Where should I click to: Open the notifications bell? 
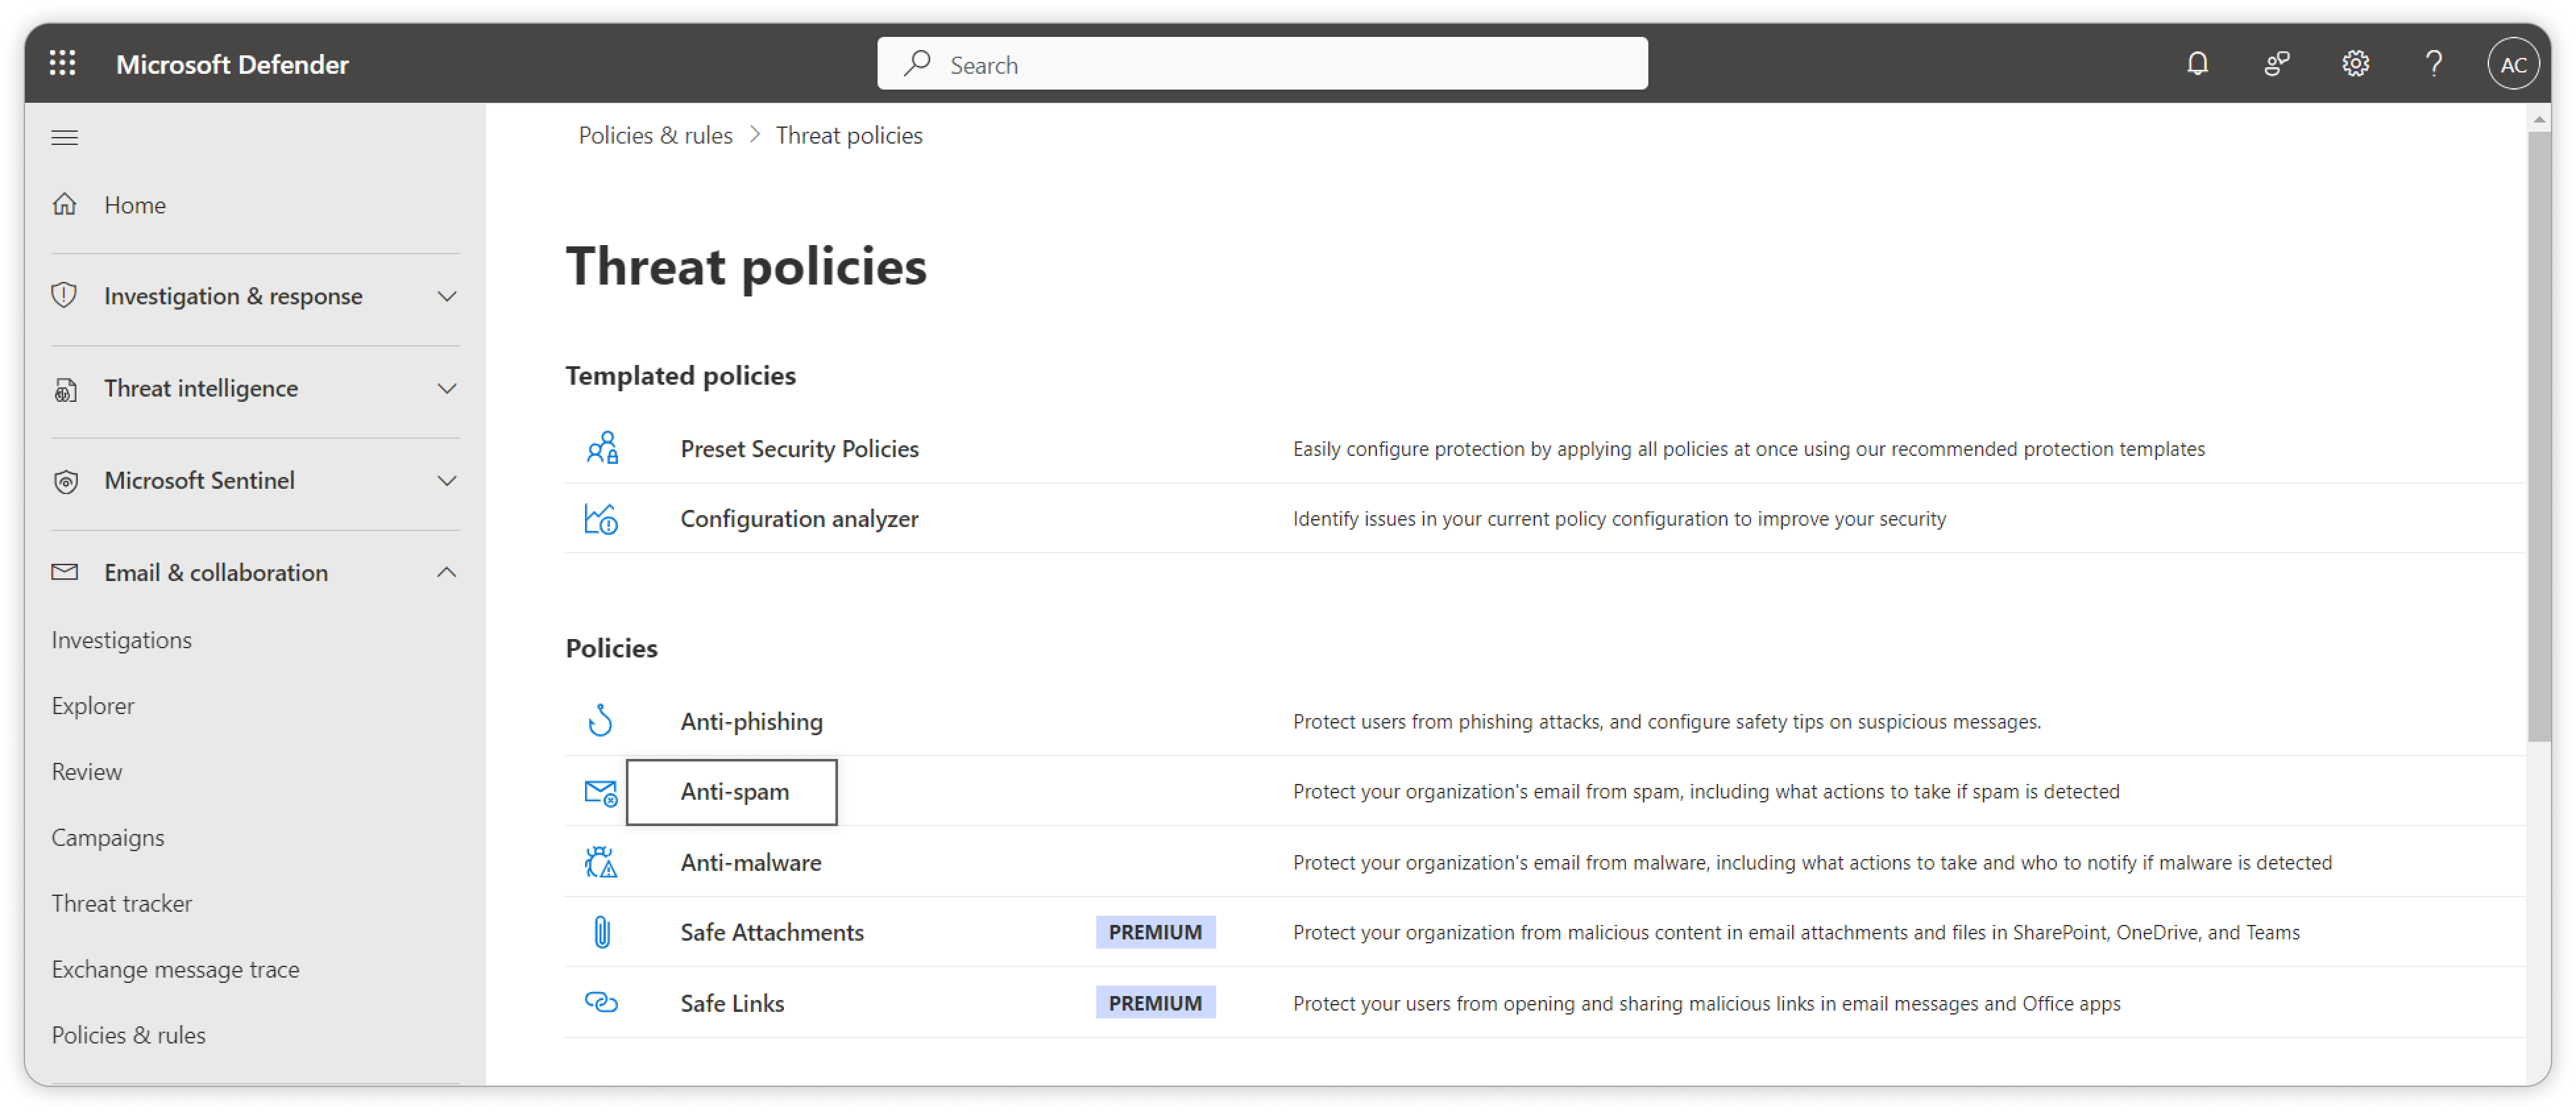pos(2197,64)
